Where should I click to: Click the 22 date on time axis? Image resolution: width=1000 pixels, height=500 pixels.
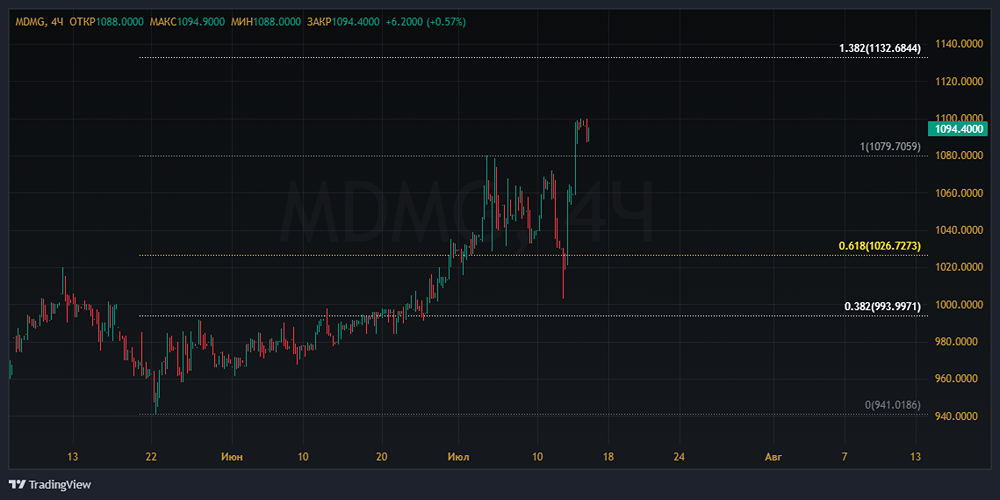coord(151,457)
